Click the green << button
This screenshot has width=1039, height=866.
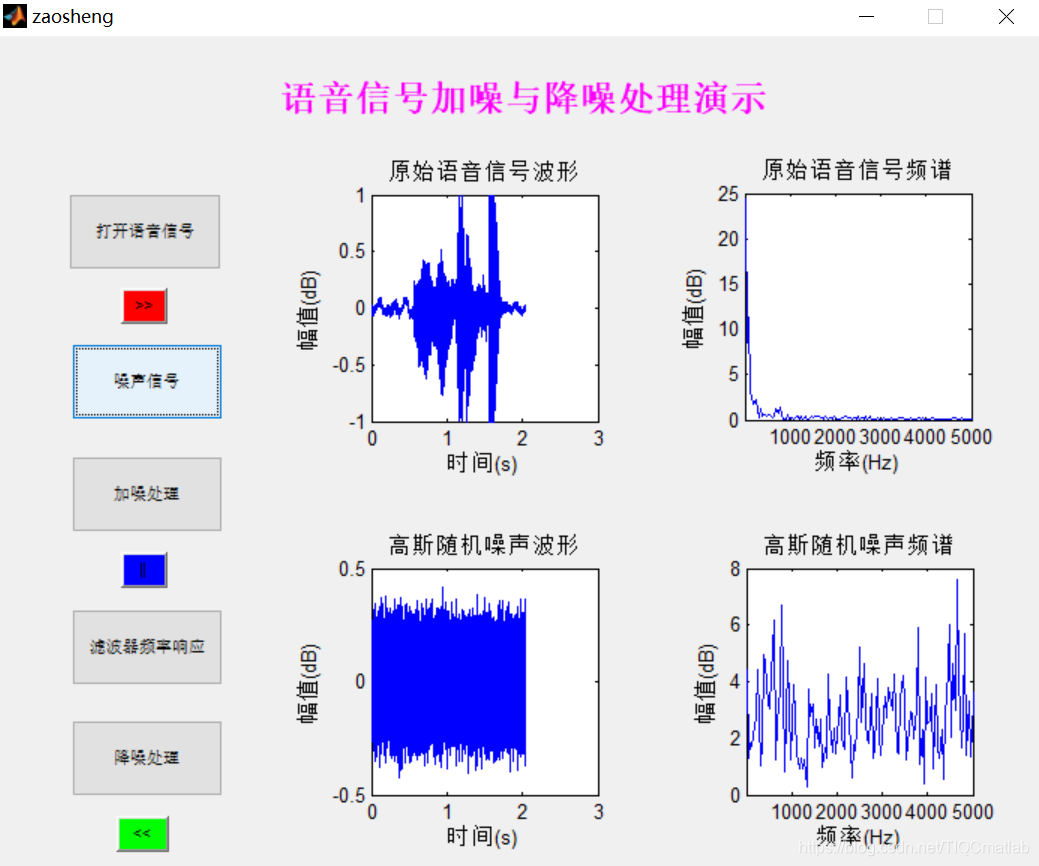click(143, 834)
